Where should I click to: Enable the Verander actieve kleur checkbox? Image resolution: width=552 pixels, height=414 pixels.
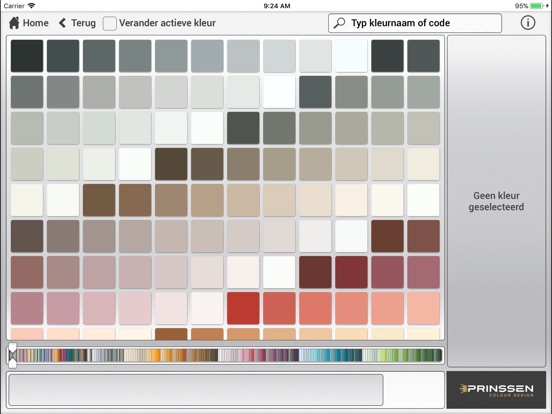[x=109, y=23]
